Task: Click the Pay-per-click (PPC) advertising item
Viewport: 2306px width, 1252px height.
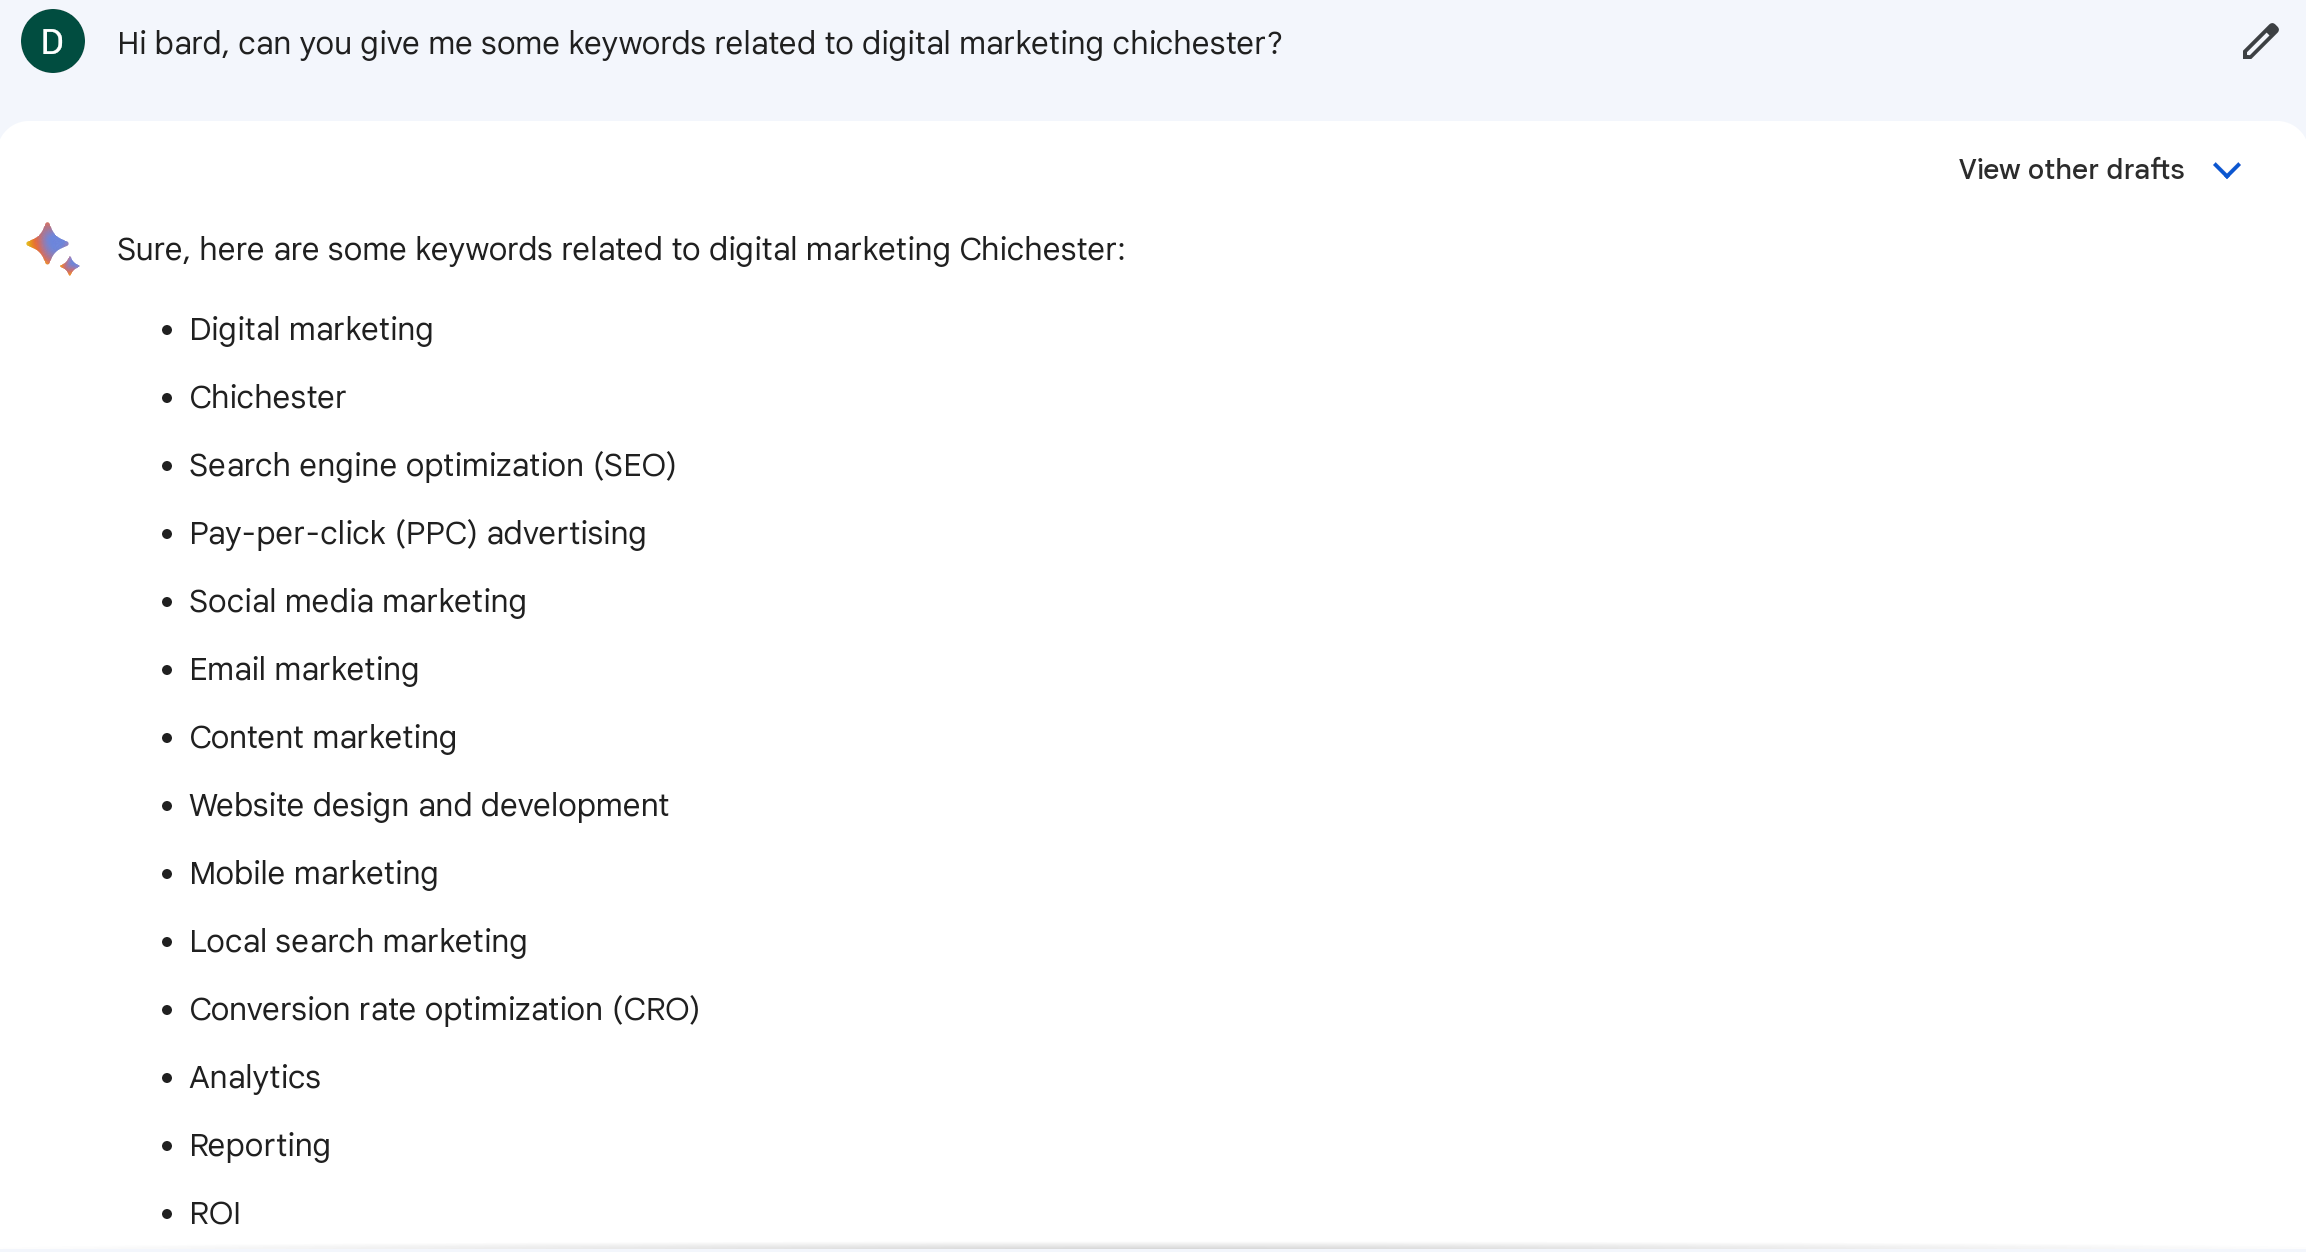Action: (x=417, y=533)
